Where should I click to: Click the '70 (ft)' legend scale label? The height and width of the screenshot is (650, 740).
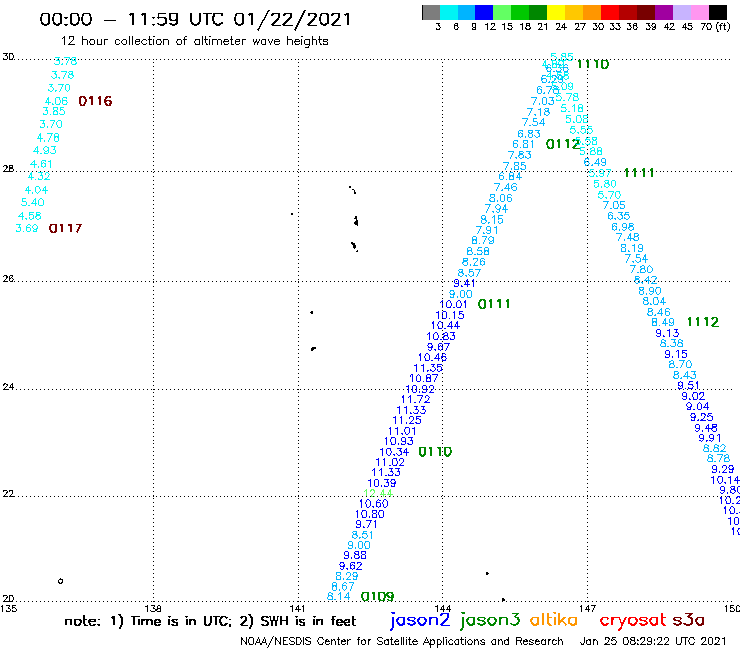coord(716,27)
